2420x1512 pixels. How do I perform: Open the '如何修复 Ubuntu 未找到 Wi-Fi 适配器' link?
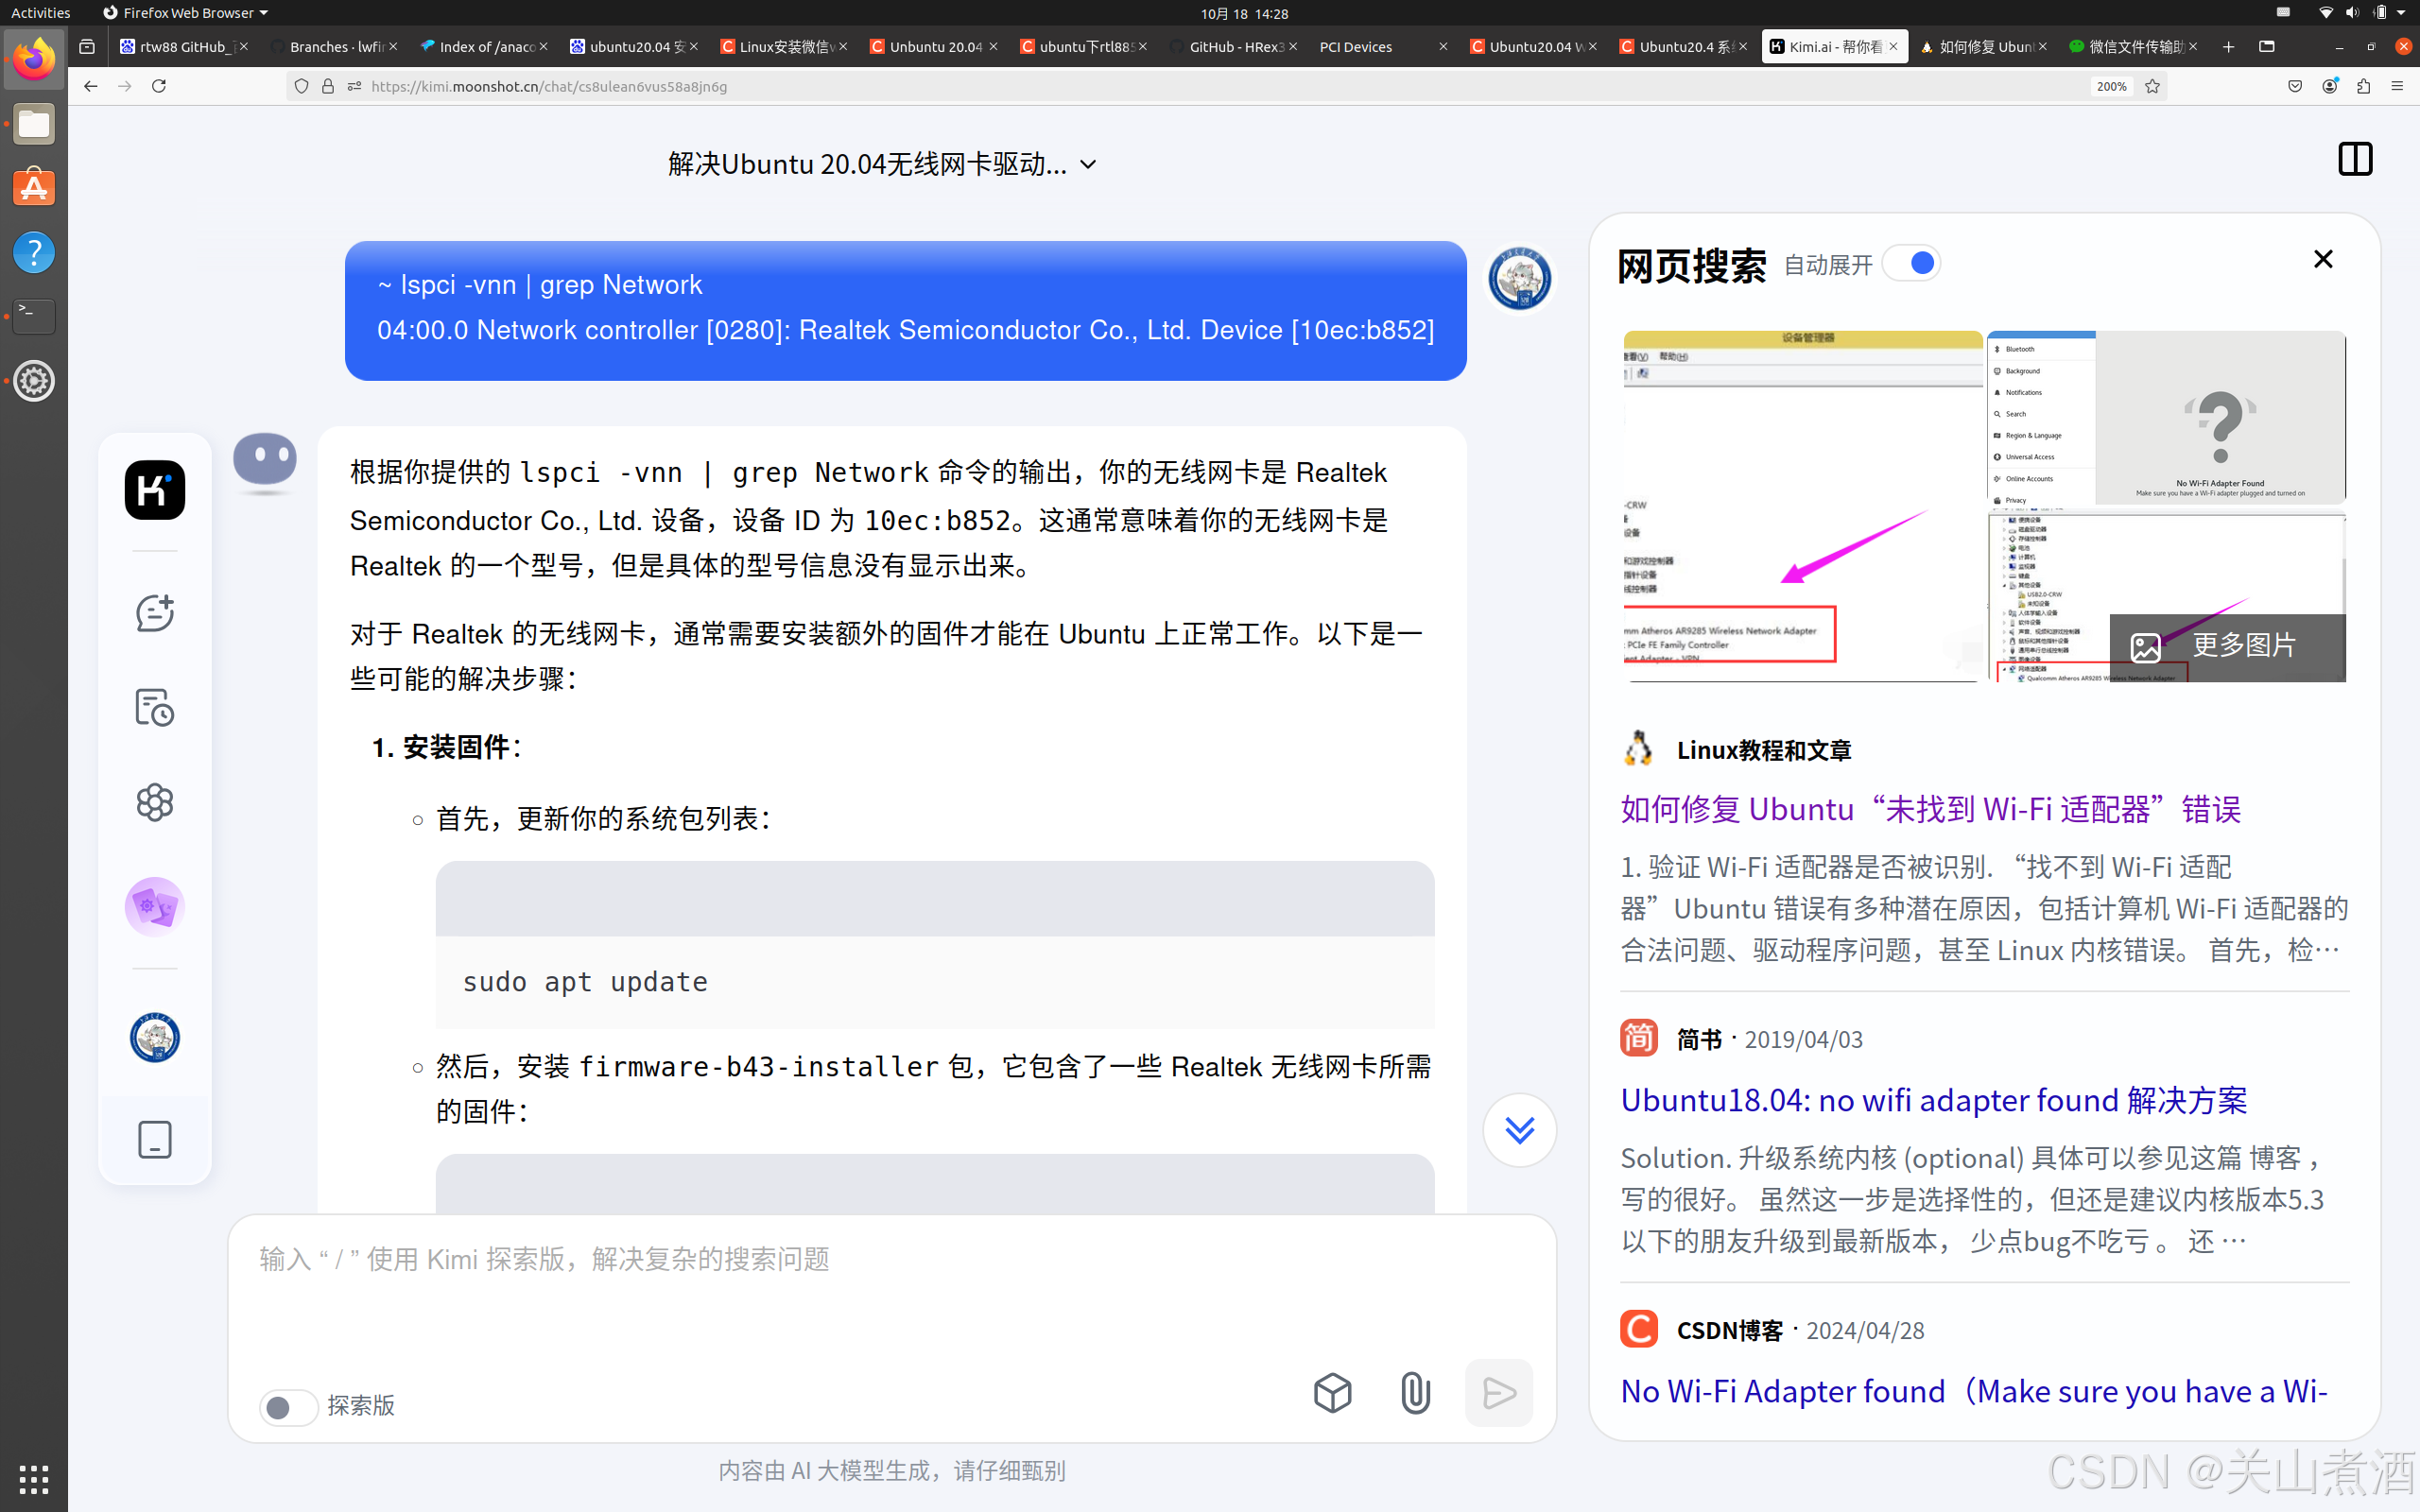click(x=1930, y=808)
